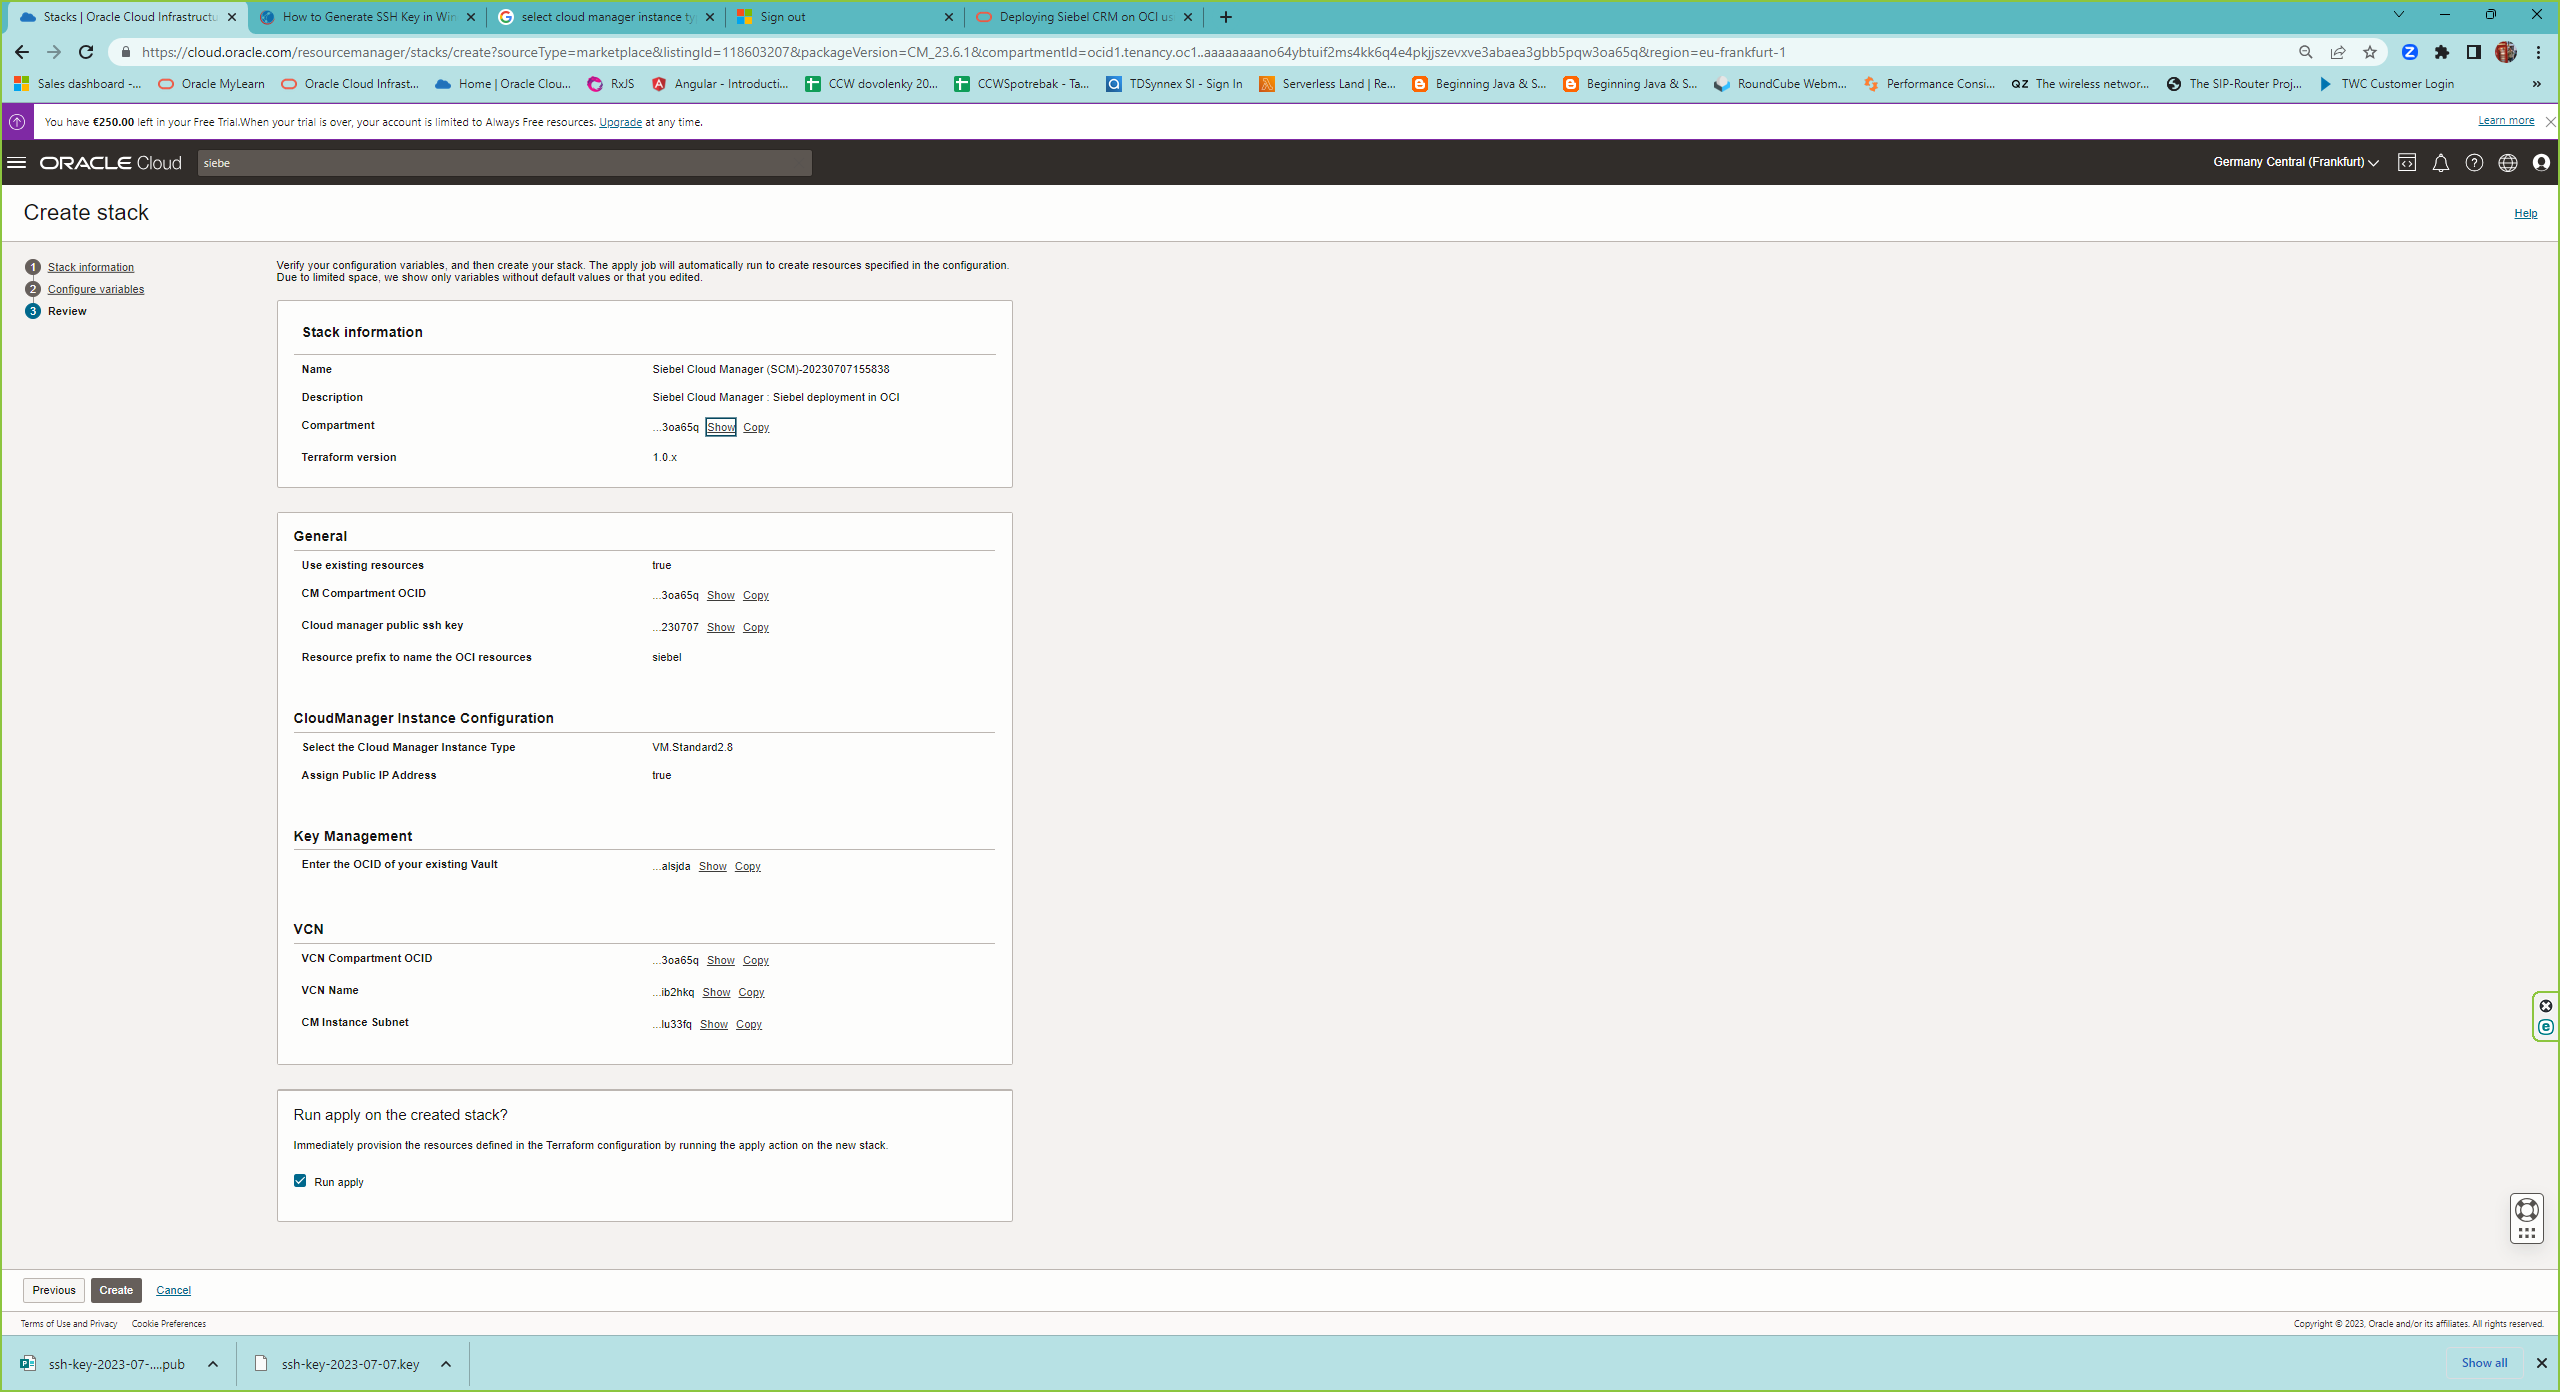Click Show all downloads
Viewport: 2560px width, 1392px height.
pyautogui.click(x=2484, y=1363)
